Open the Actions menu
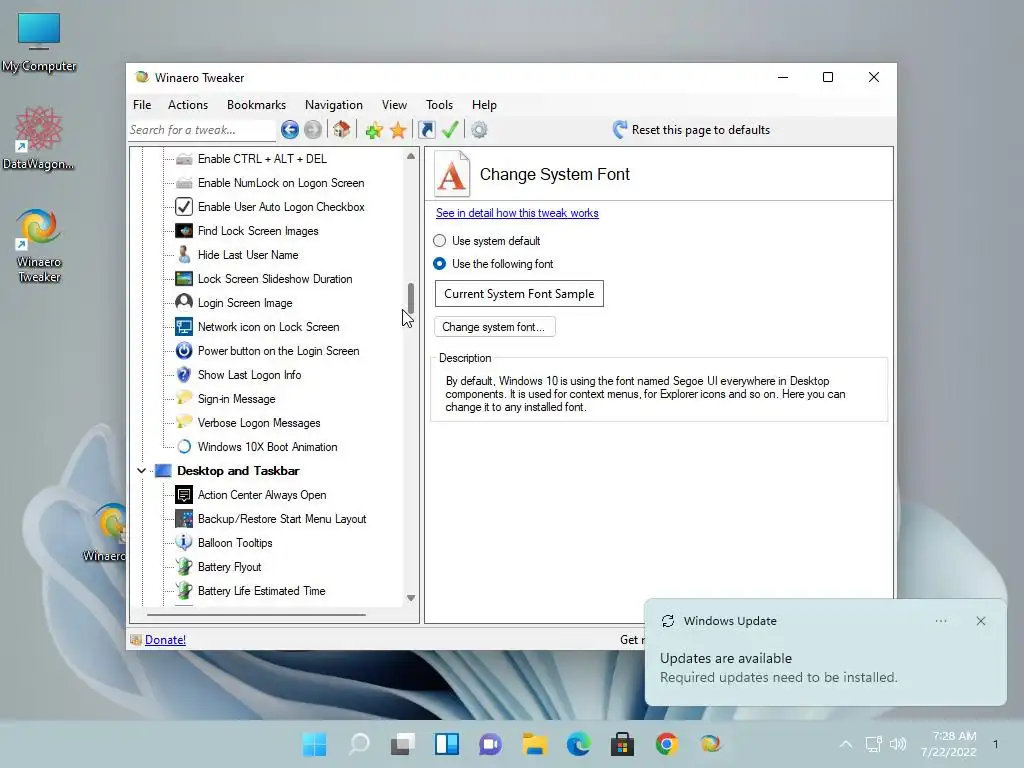The image size is (1024, 768). (188, 104)
